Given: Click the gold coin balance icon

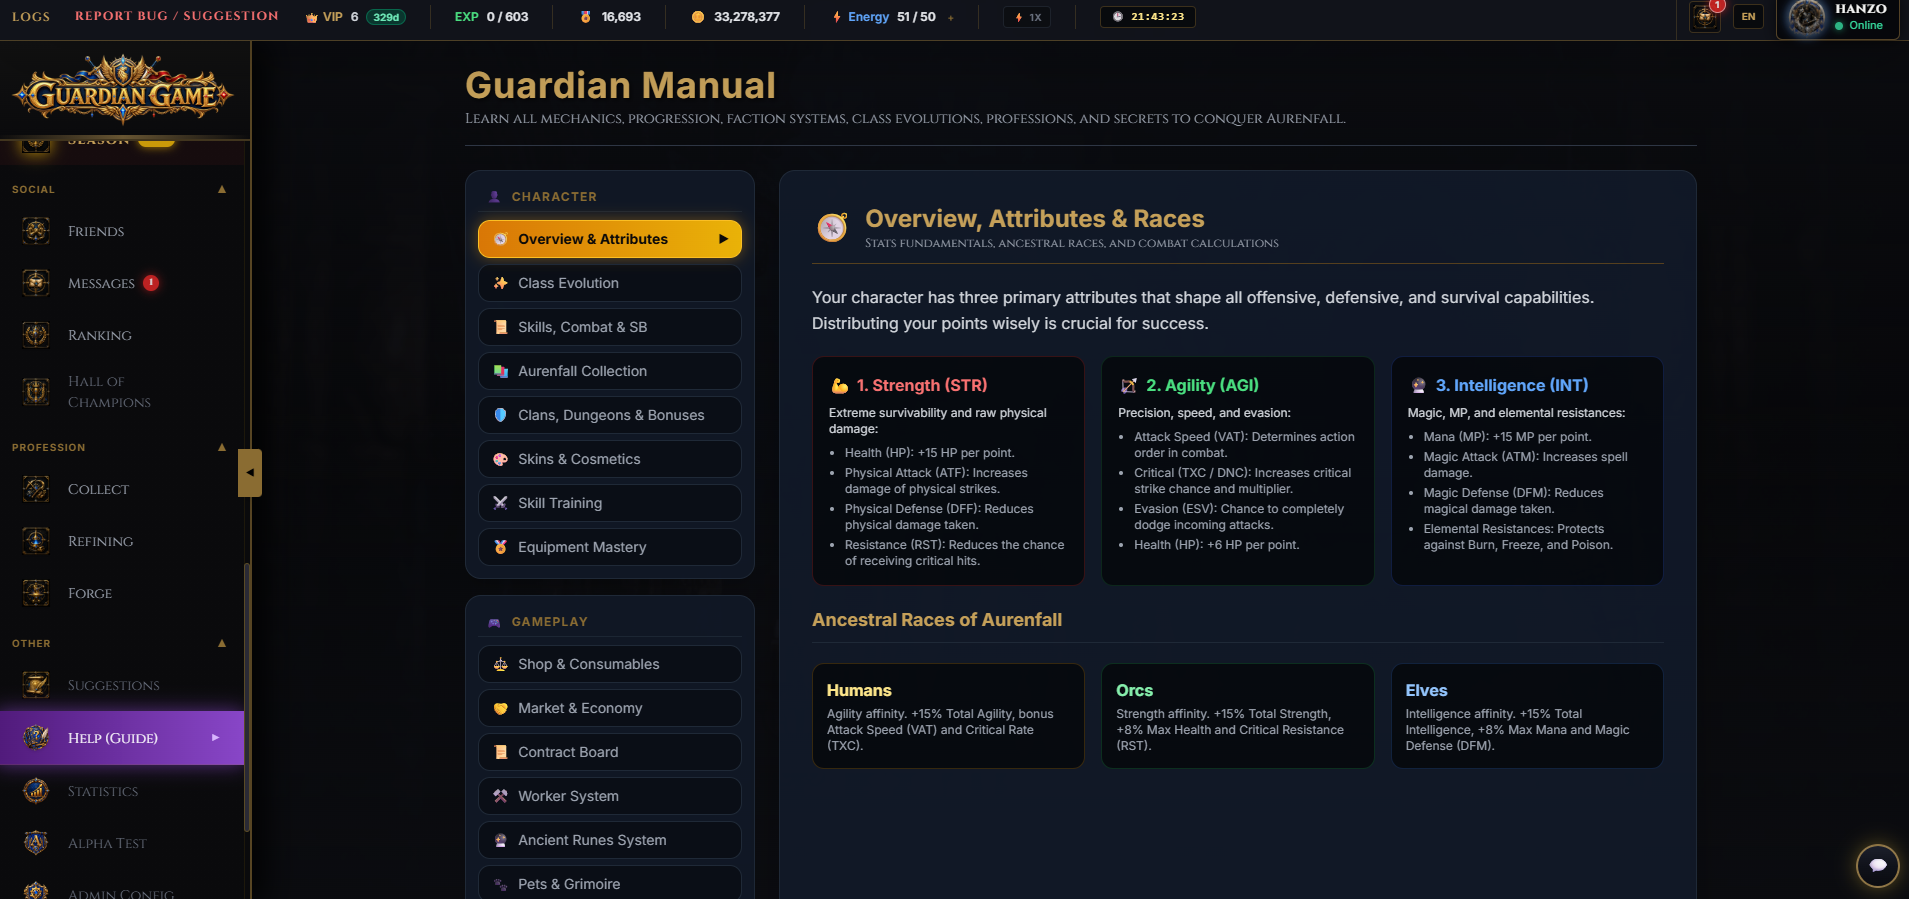Looking at the screenshot, I should pyautogui.click(x=698, y=17).
